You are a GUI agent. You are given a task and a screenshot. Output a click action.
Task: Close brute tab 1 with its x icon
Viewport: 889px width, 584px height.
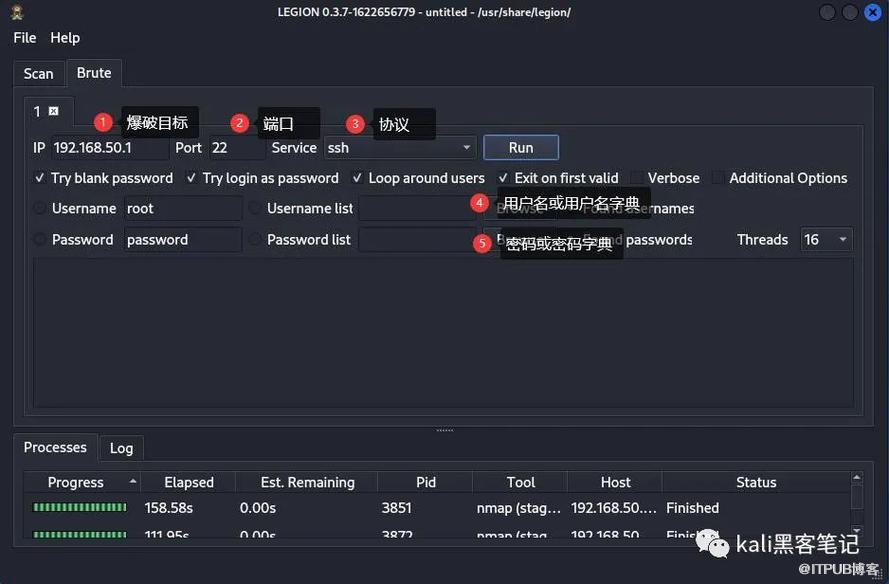(53, 111)
